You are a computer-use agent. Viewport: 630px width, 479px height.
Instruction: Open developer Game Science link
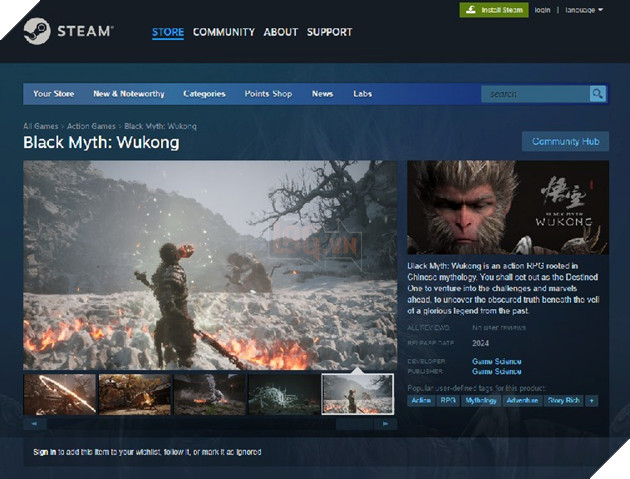(x=497, y=361)
